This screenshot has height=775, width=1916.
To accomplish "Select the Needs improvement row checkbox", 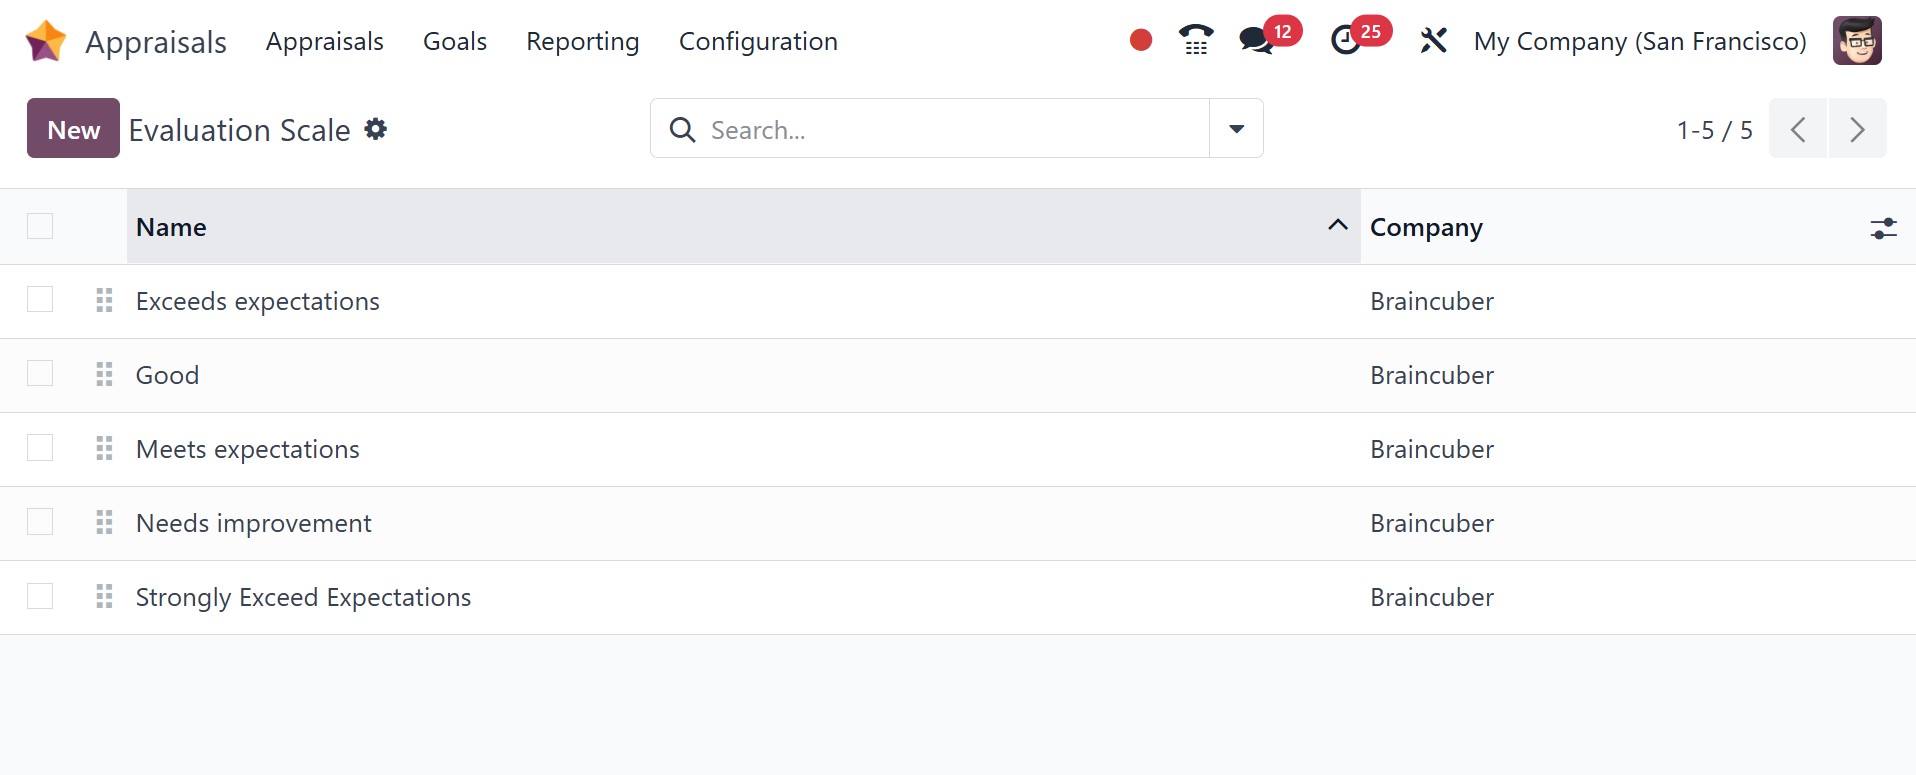I will point(40,522).
